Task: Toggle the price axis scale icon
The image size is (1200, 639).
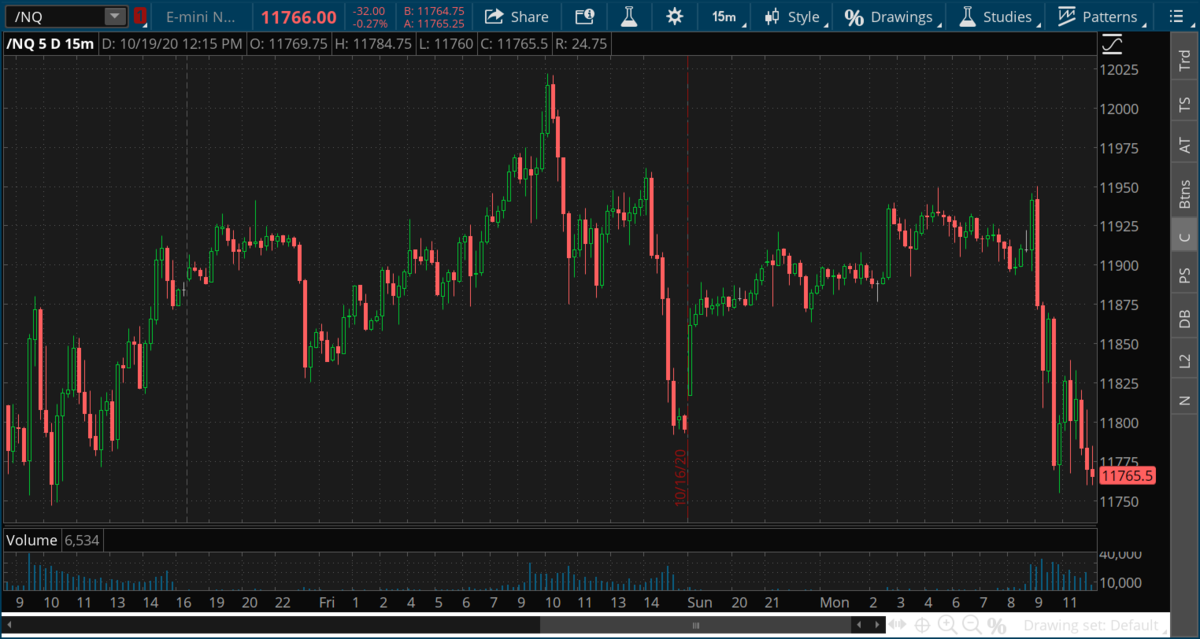Action: 1112,44
